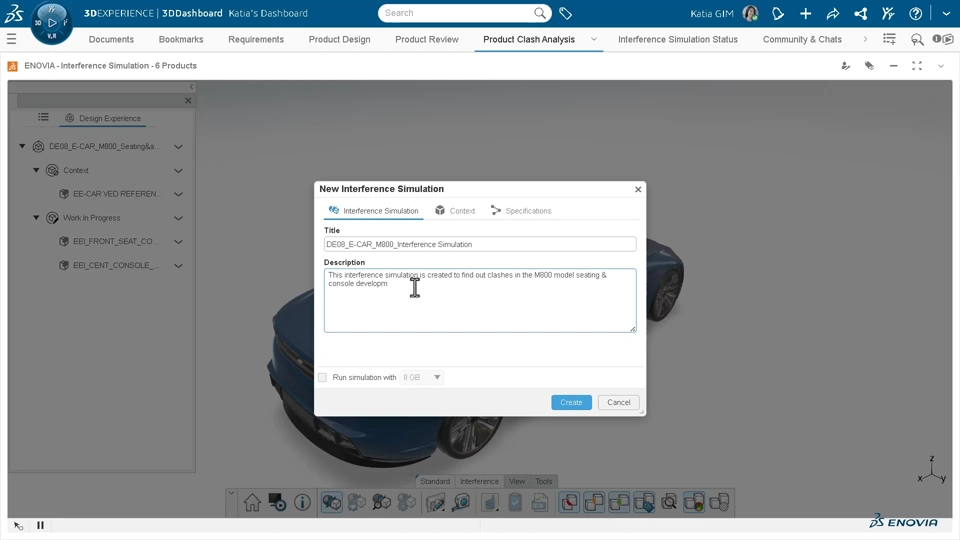Click the clipboard check icon in toolbar
Image resolution: width=960 pixels, height=540 pixels.
[515, 503]
